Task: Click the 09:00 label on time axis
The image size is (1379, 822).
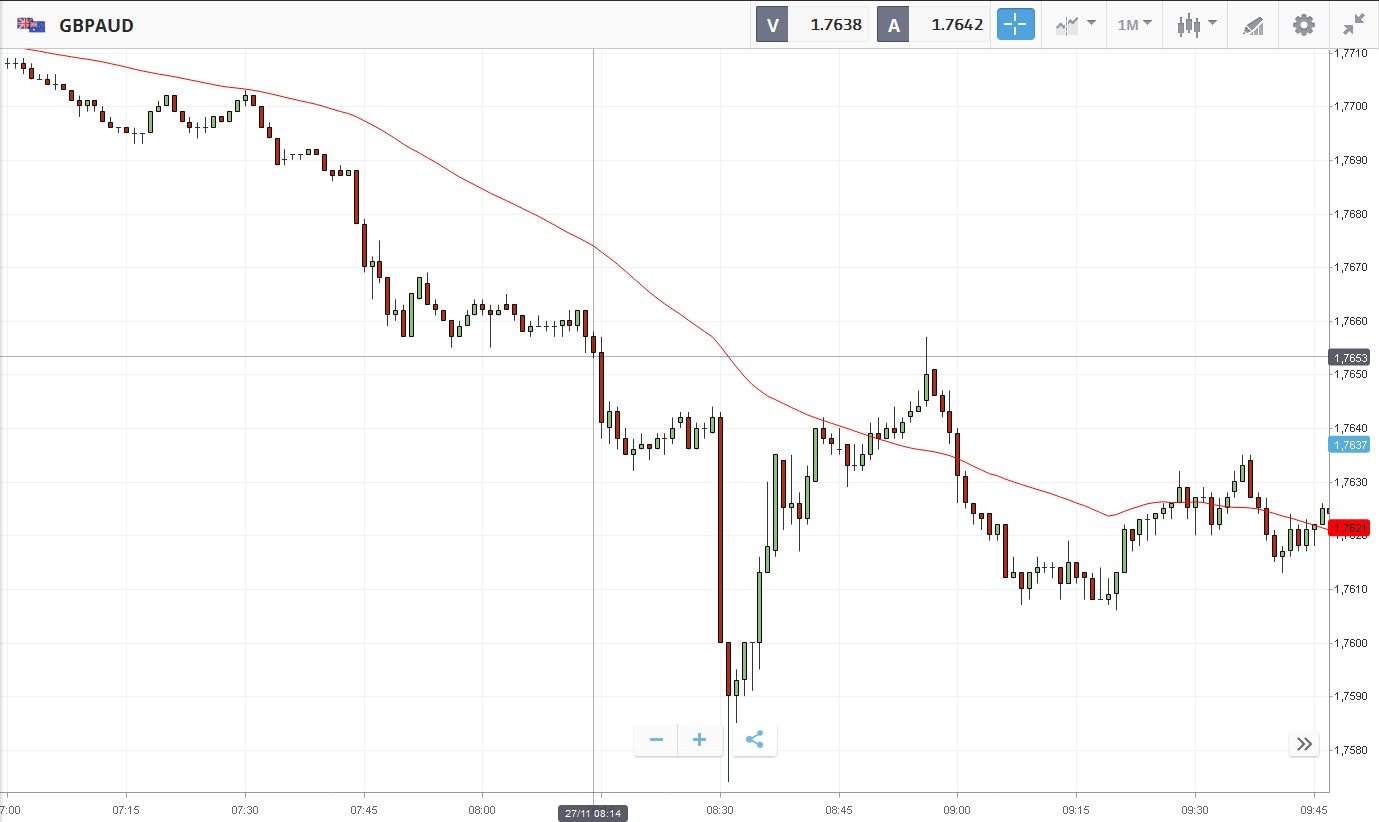Action: 957,809
